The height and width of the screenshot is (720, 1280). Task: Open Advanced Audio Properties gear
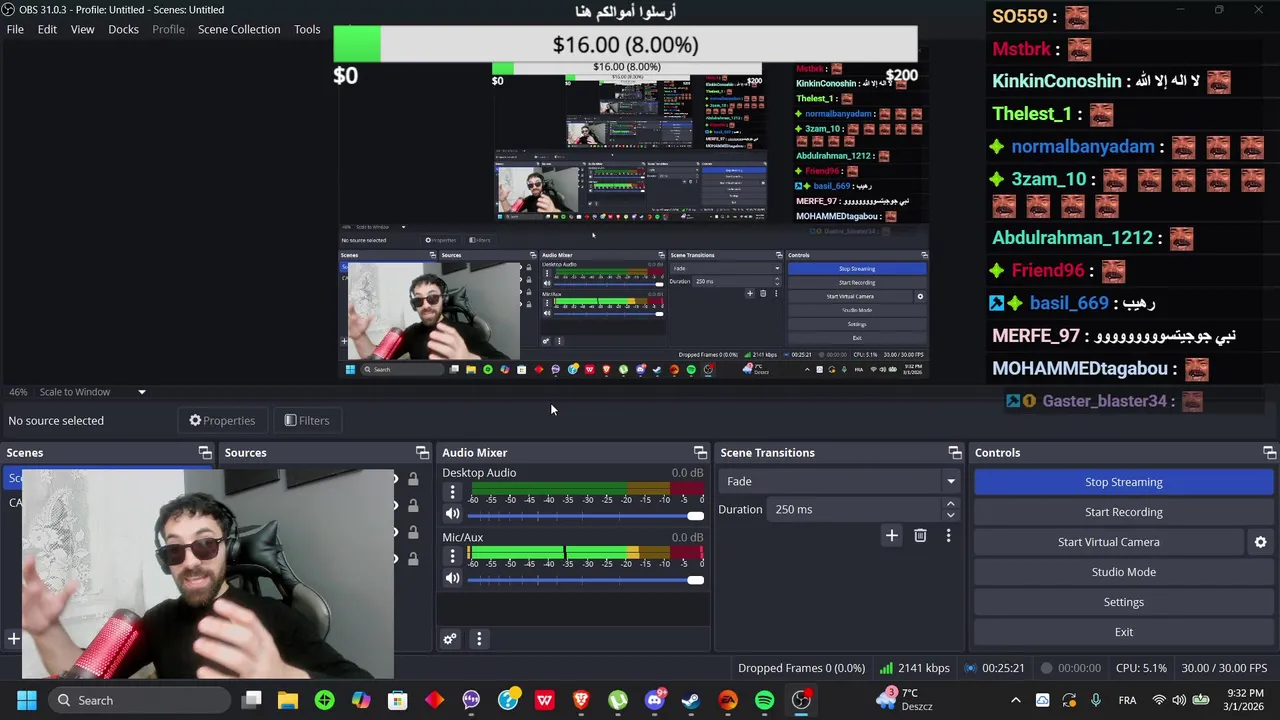pyautogui.click(x=450, y=639)
